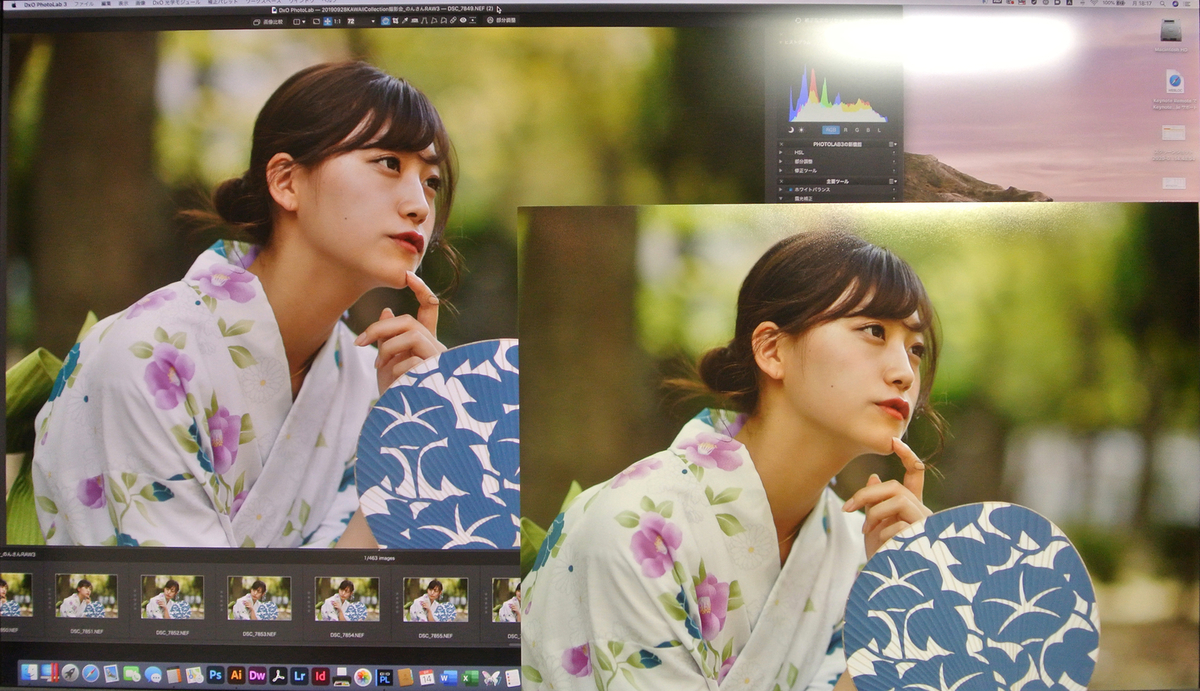Open the 主要ツール palette menu icon
Viewport: 1200px width, 691px height.
tap(892, 181)
